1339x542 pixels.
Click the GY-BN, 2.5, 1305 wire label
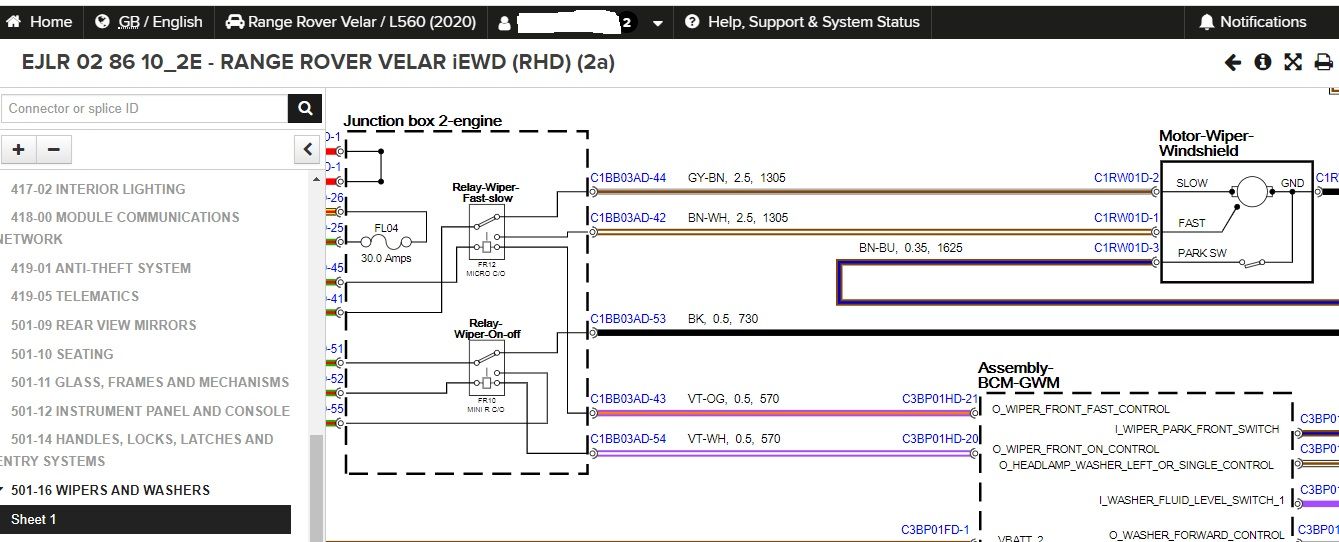(736, 178)
